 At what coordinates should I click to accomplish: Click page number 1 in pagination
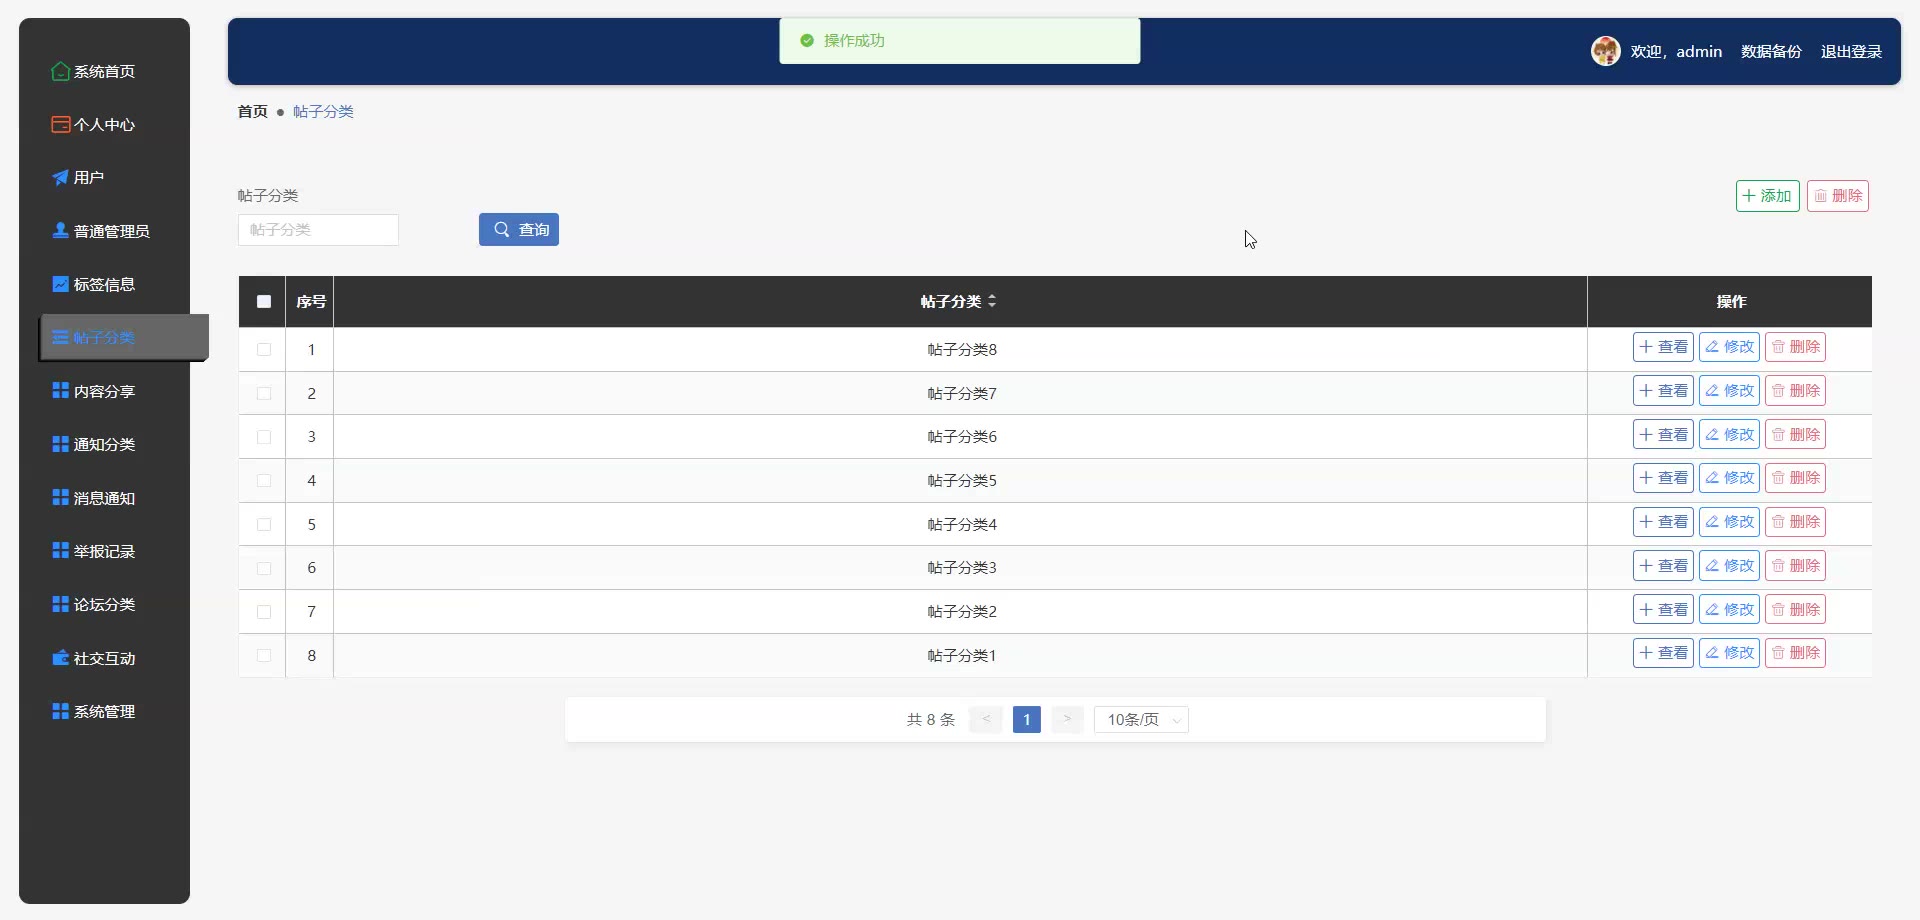(1026, 720)
